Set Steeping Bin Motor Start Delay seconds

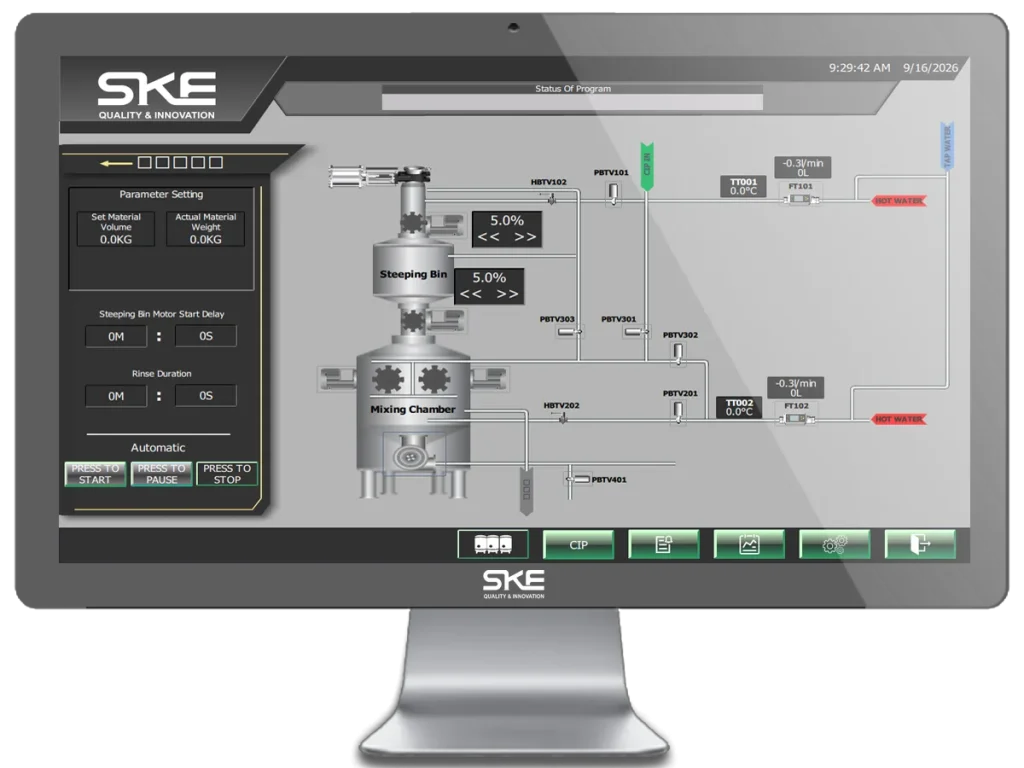(206, 336)
